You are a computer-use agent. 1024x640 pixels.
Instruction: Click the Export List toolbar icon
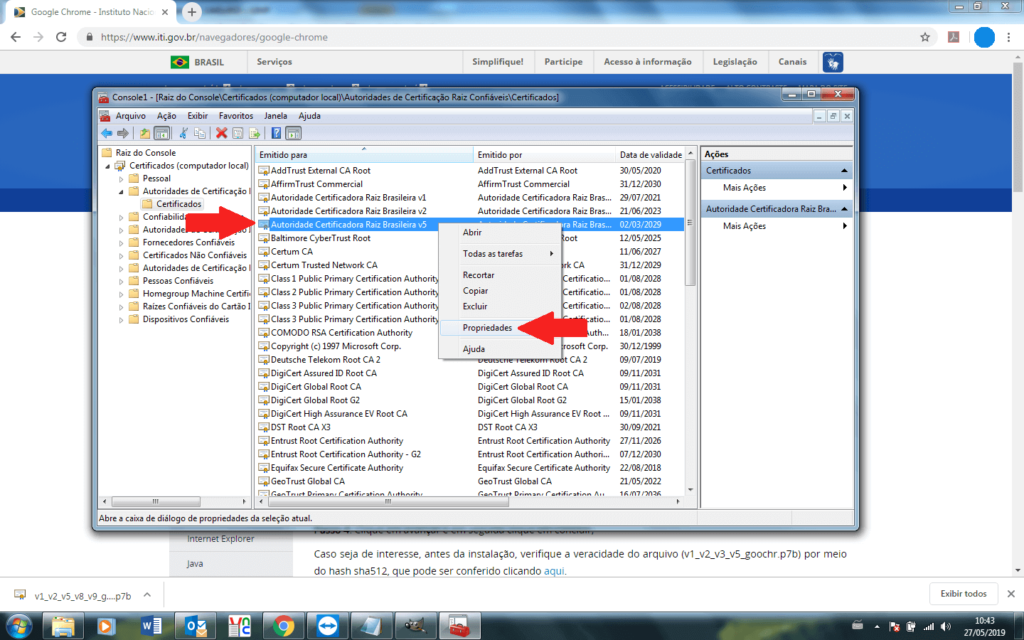(254, 133)
